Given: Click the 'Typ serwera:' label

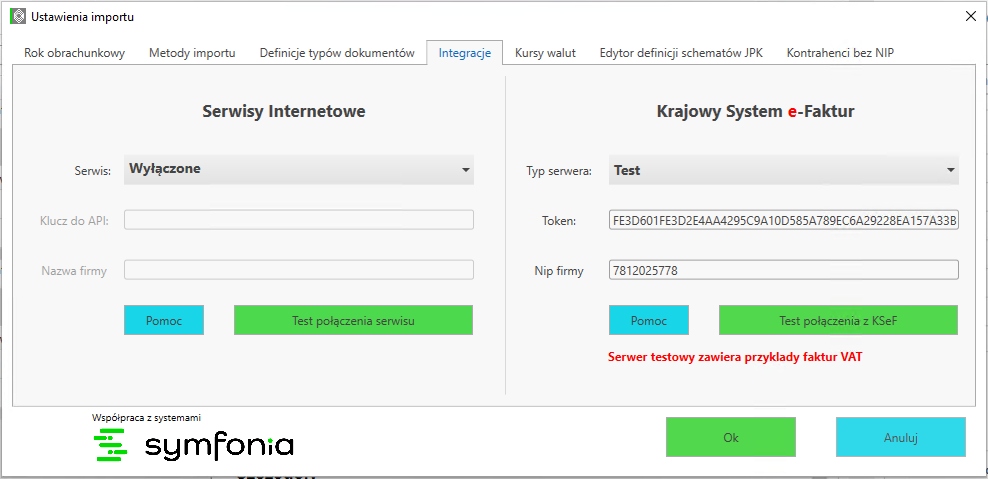Looking at the screenshot, I should tap(559, 171).
